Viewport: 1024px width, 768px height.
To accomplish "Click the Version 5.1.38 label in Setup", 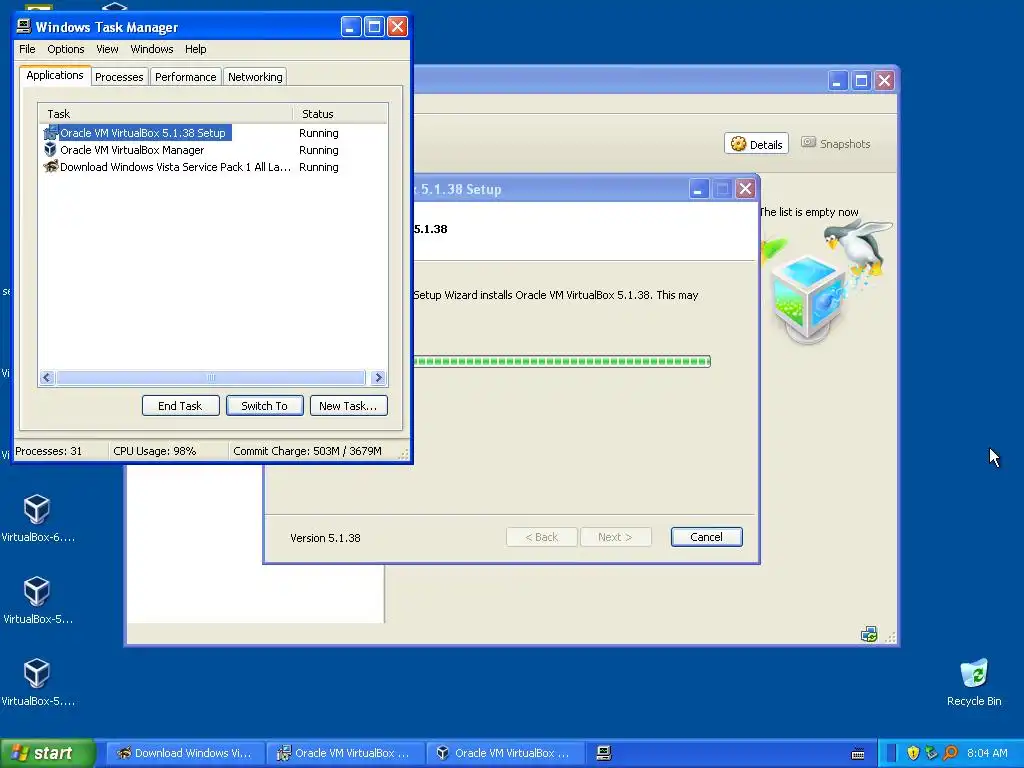I will tap(325, 538).
